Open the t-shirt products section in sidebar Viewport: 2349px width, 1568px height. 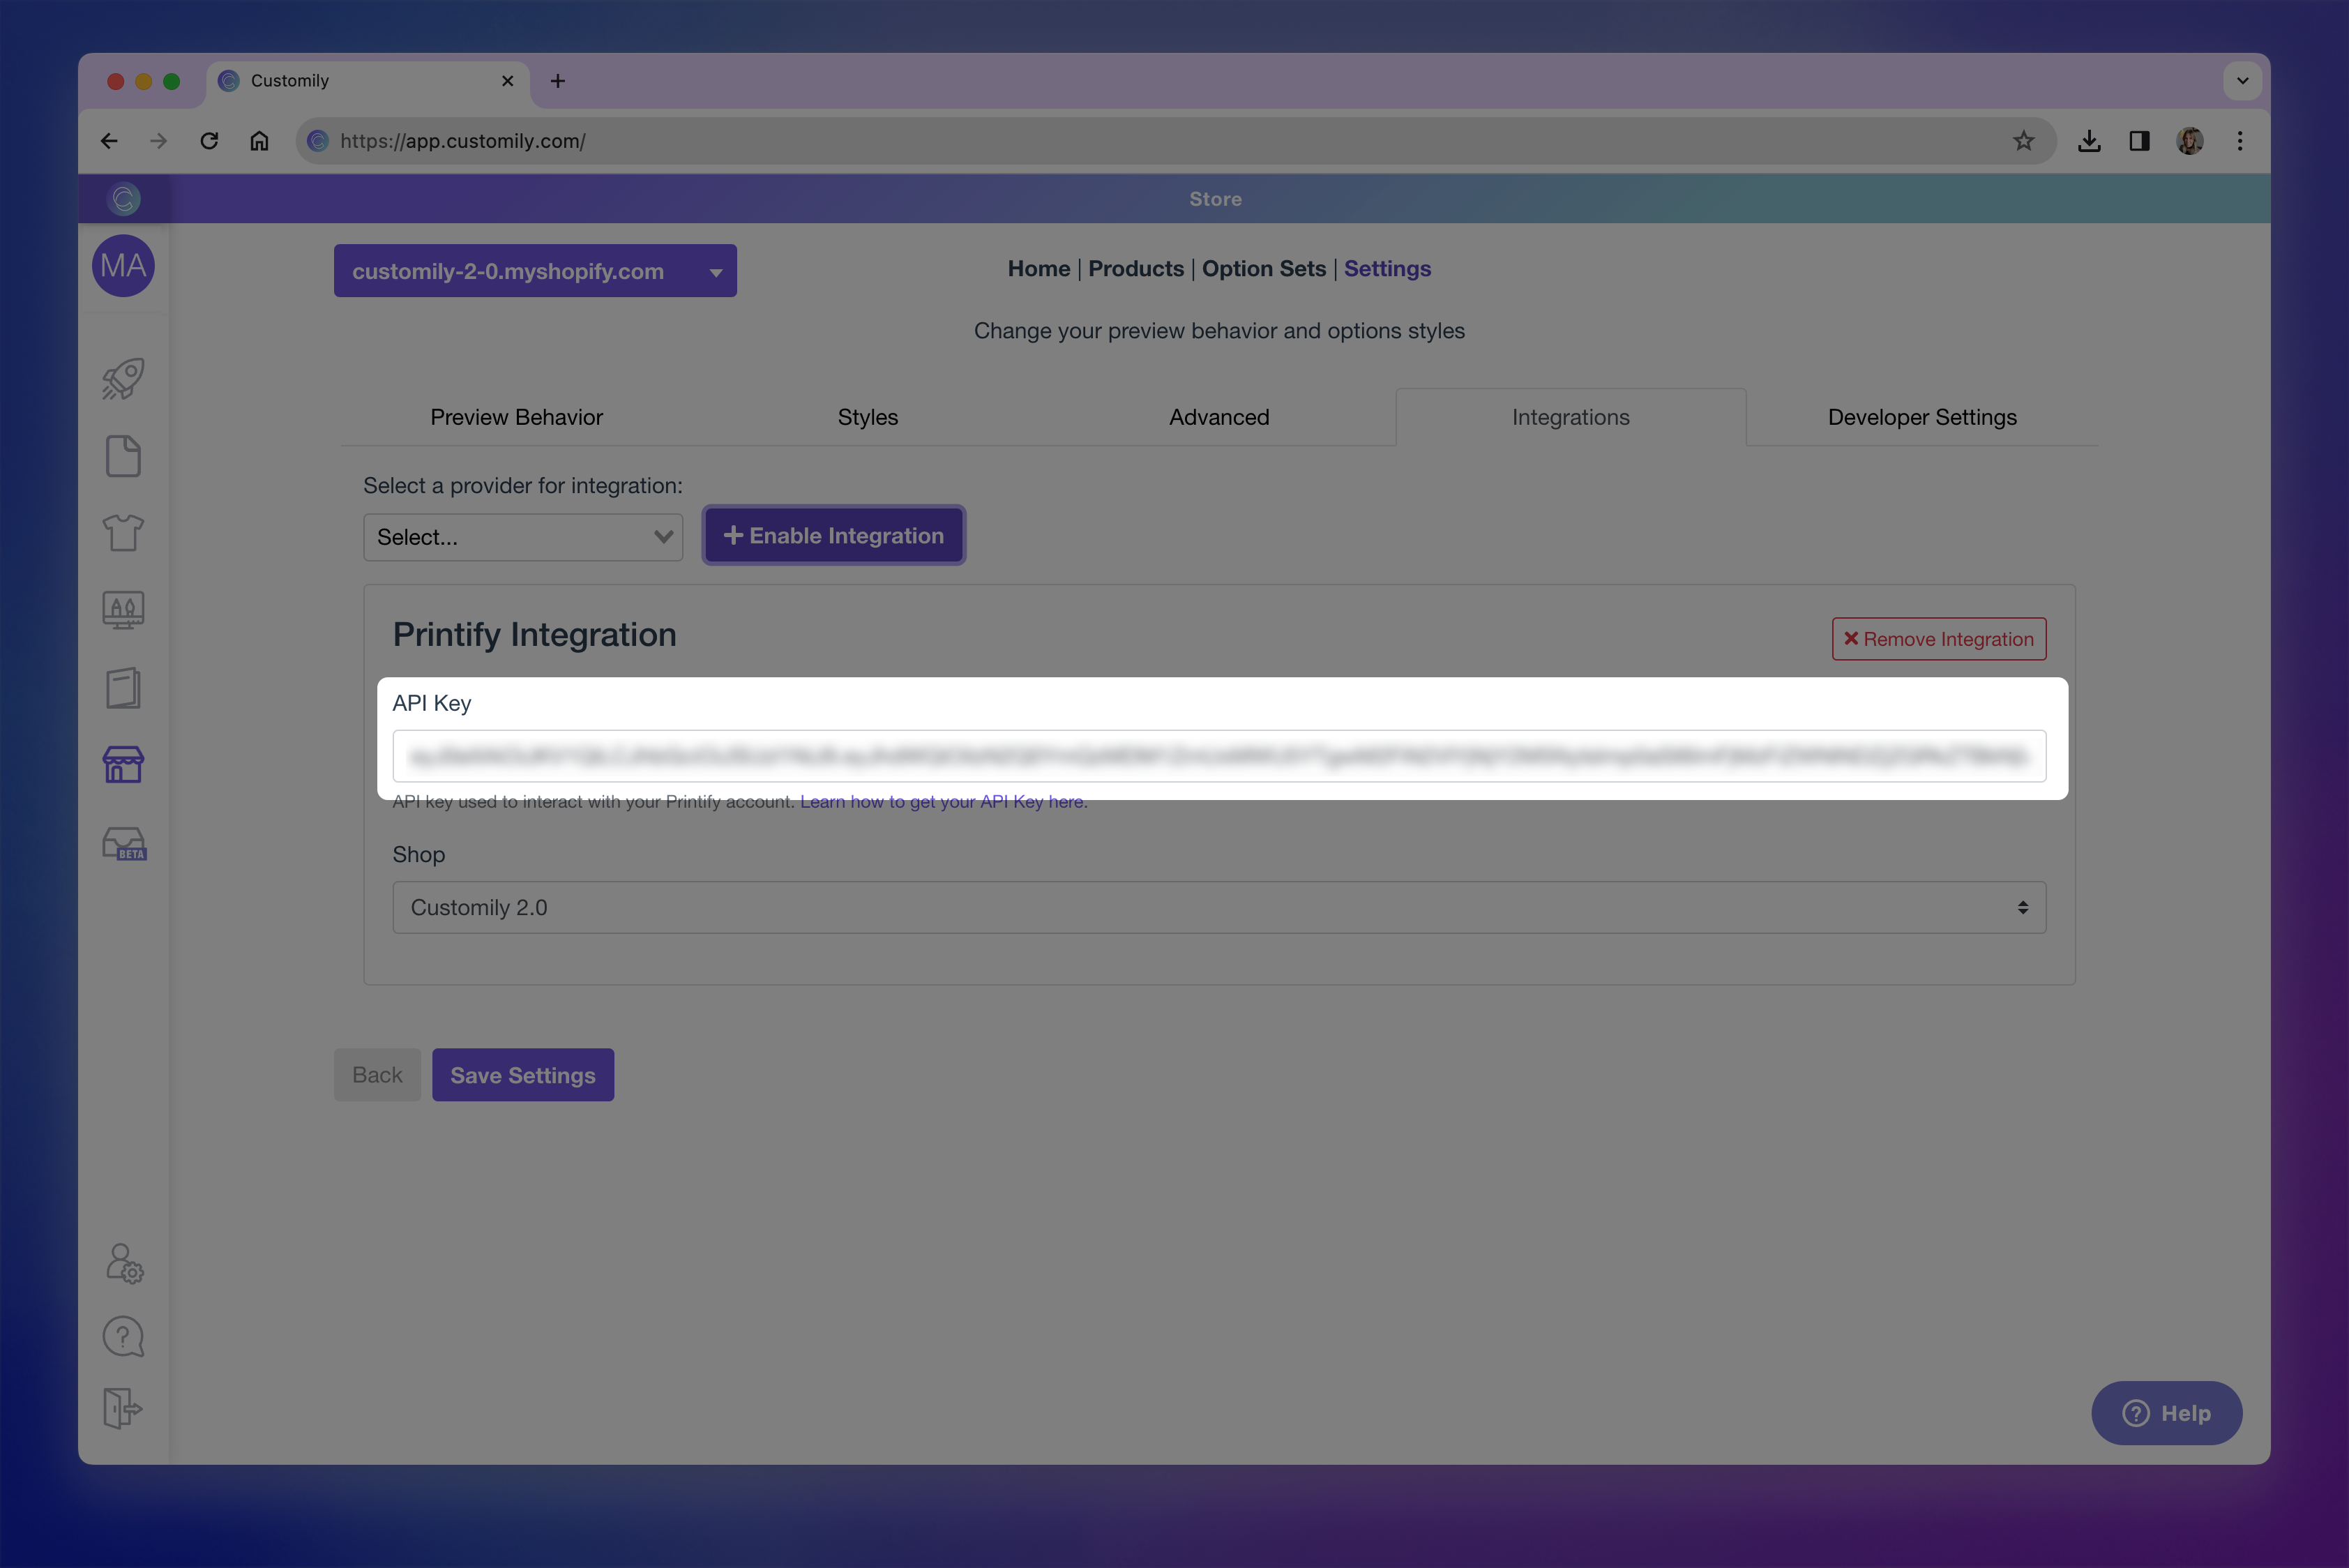click(x=122, y=533)
